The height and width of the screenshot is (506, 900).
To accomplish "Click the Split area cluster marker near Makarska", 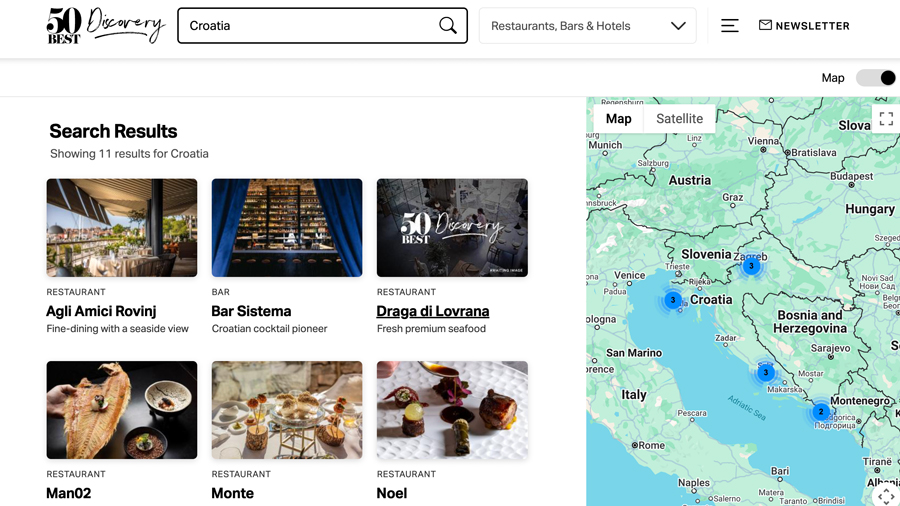I will click(x=765, y=373).
